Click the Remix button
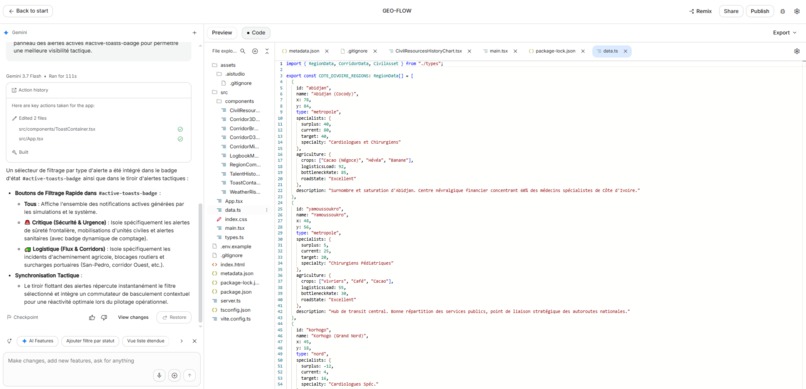 [x=700, y=11]
